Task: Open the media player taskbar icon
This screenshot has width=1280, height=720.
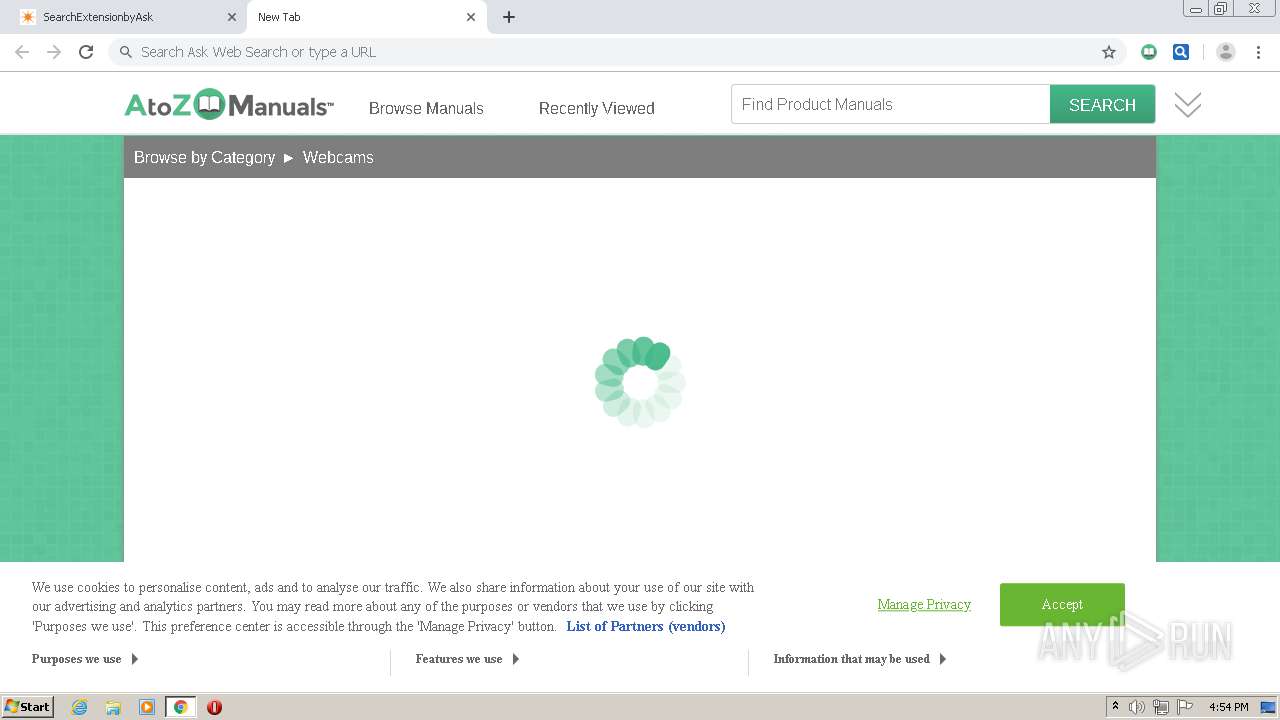Action: [x=147, y=707]
